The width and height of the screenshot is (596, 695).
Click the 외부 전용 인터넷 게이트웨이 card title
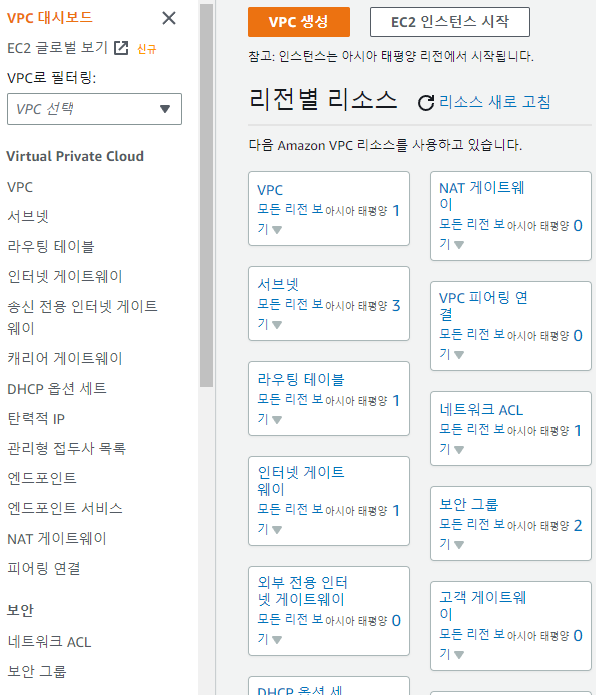click(303, 591)
